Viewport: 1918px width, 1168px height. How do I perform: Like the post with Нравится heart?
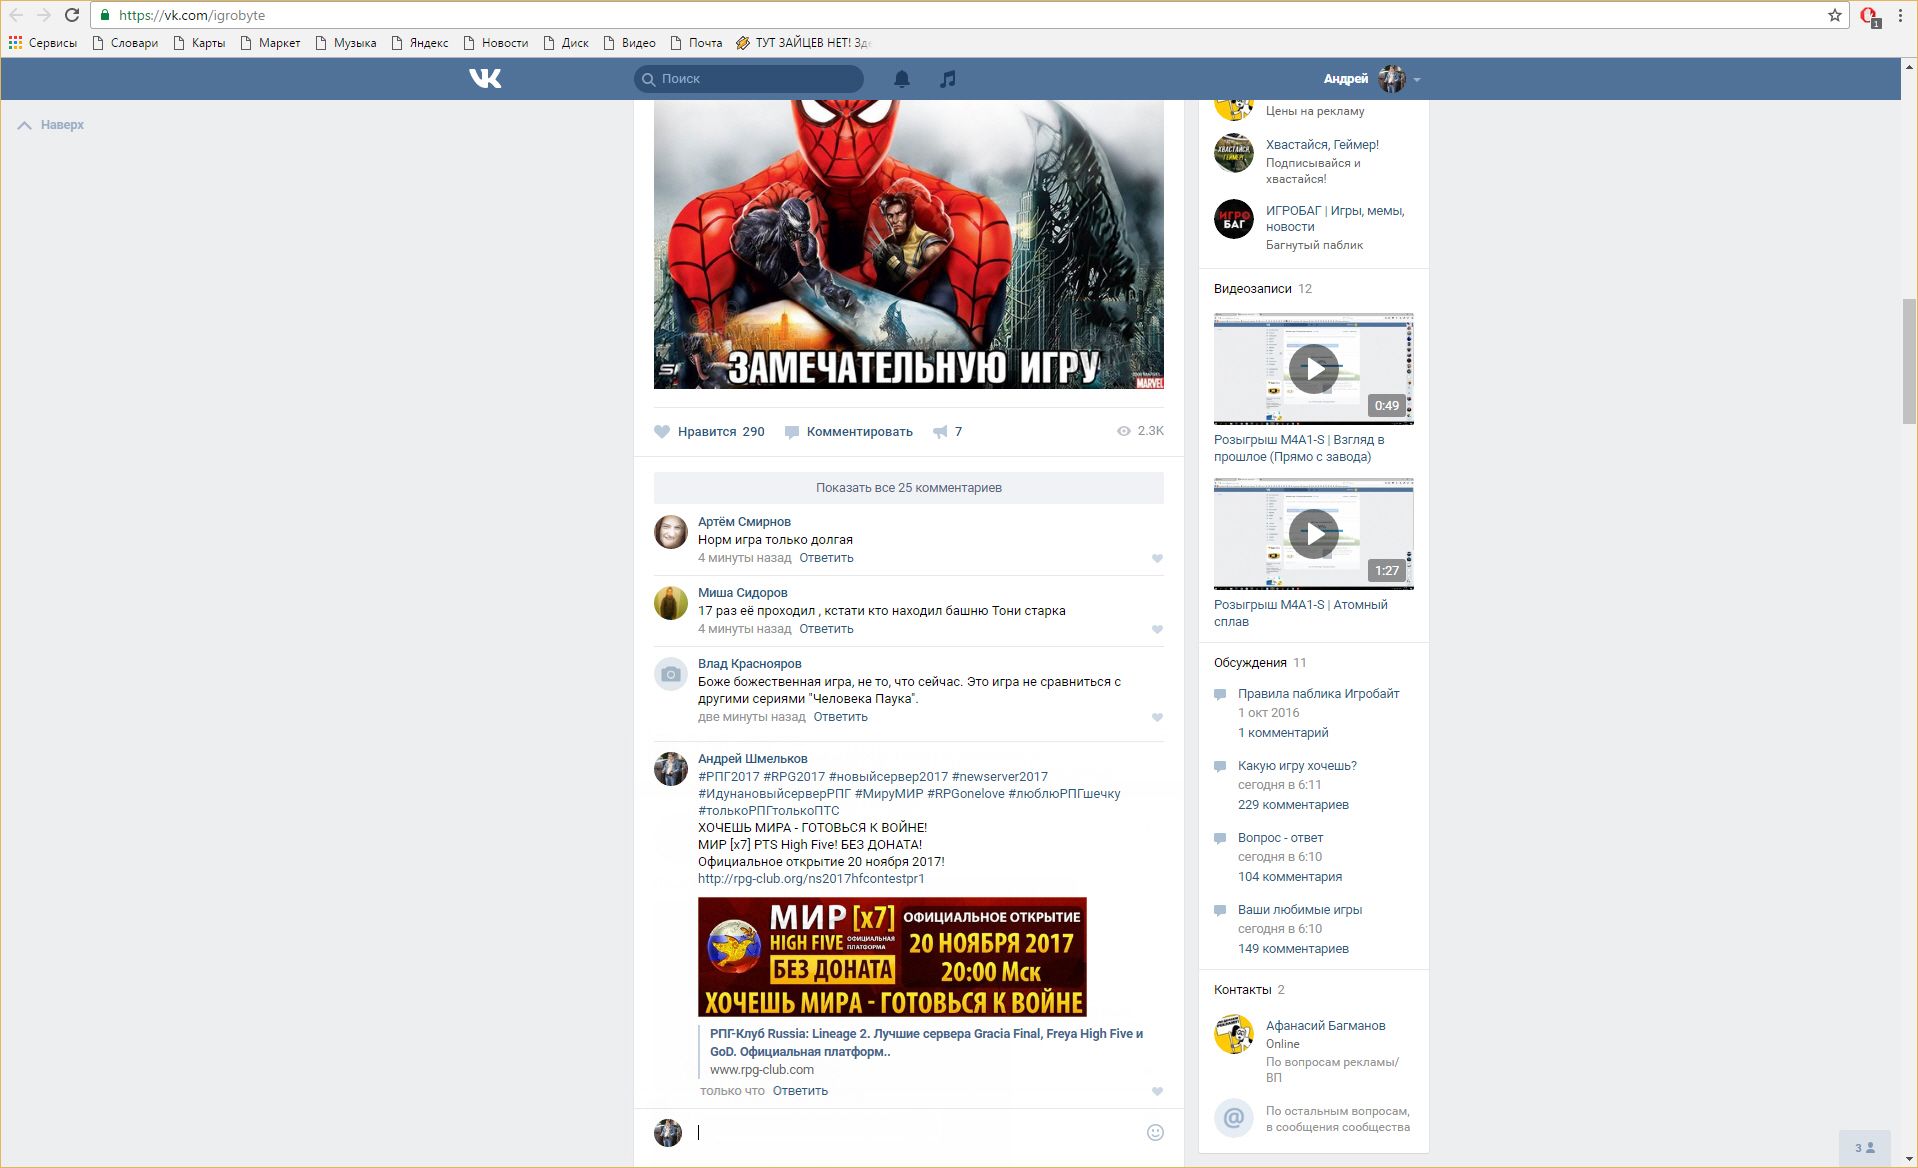point(662,432)
